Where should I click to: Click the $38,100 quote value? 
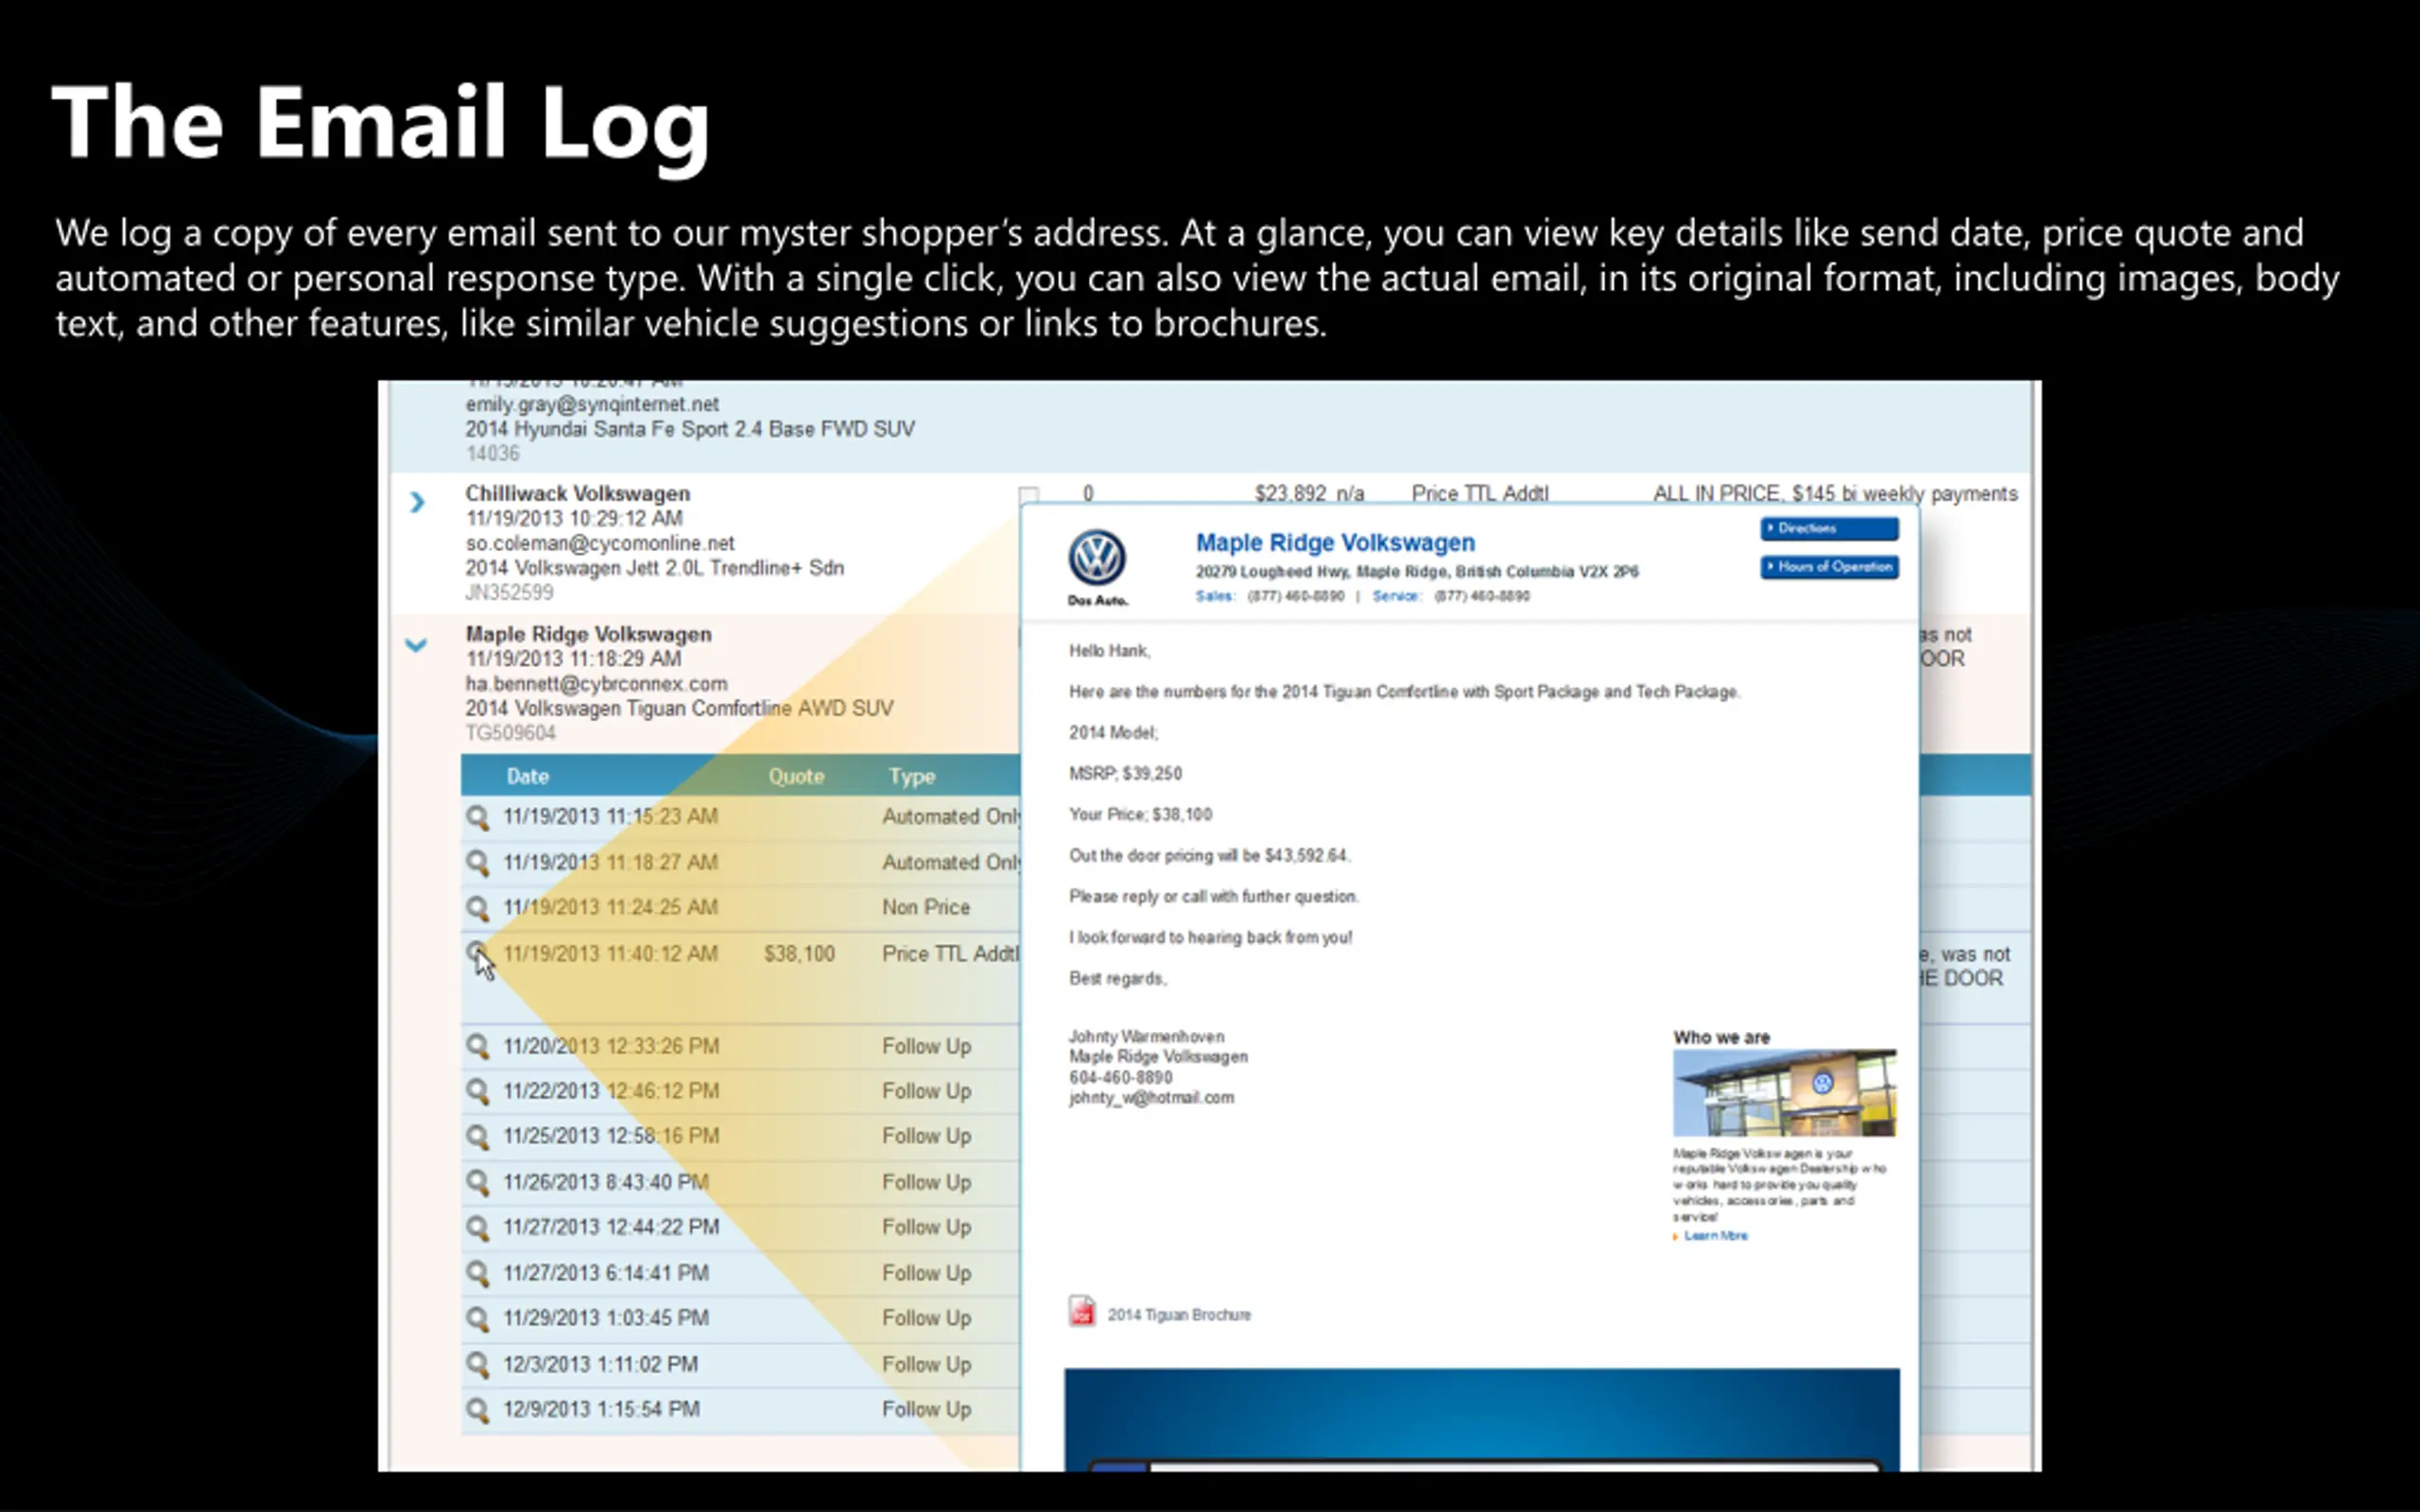coord(799,954)
